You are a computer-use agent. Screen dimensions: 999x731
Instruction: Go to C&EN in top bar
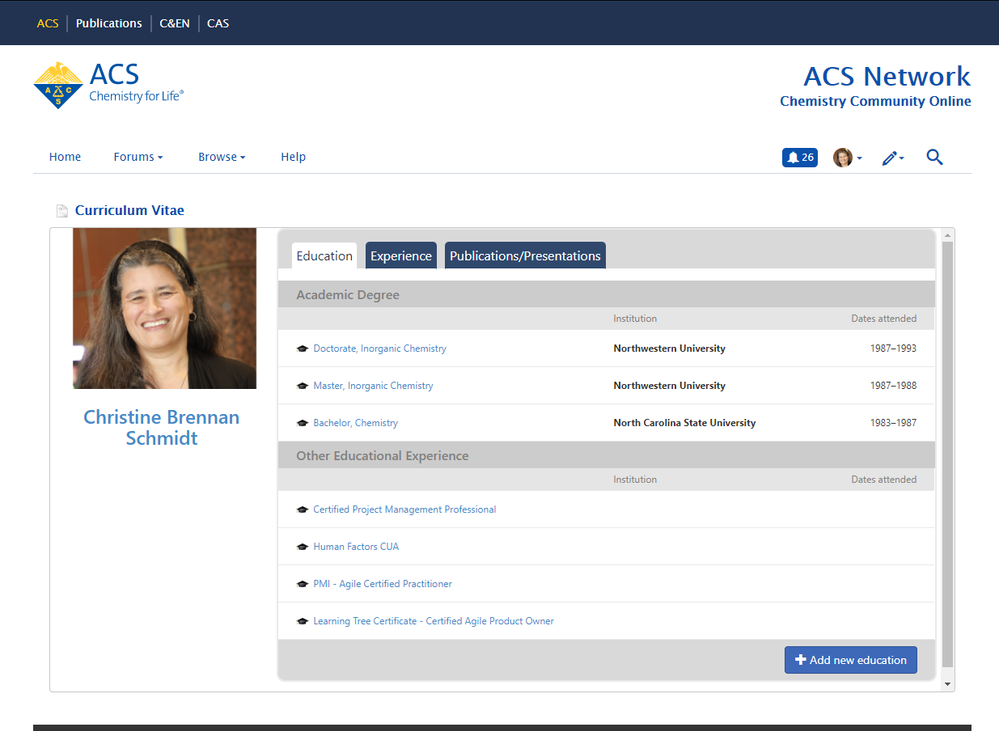point(175,23)
